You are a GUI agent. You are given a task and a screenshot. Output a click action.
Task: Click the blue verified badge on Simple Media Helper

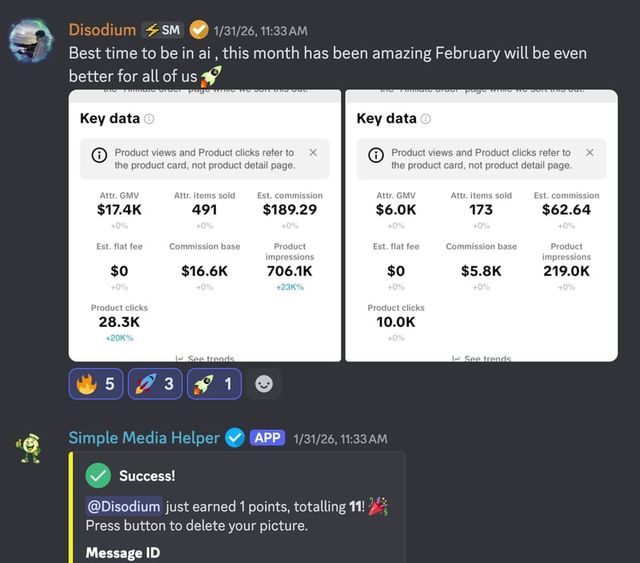(x=235, y=438)
